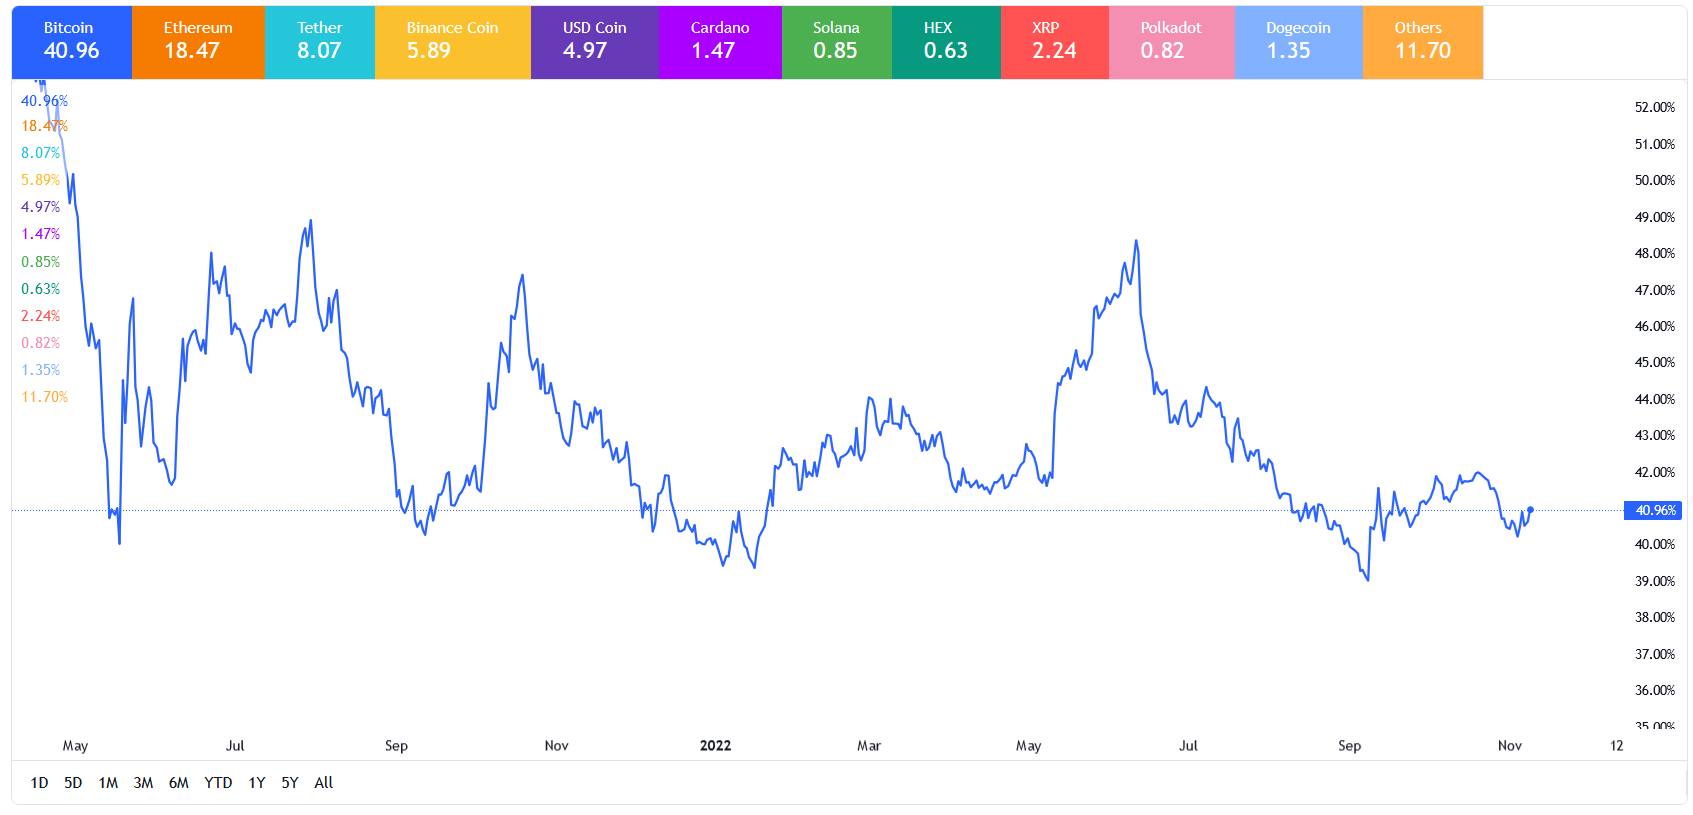Switch chart to YTD range
The image size is (1693, 815).
click(218, 783)
